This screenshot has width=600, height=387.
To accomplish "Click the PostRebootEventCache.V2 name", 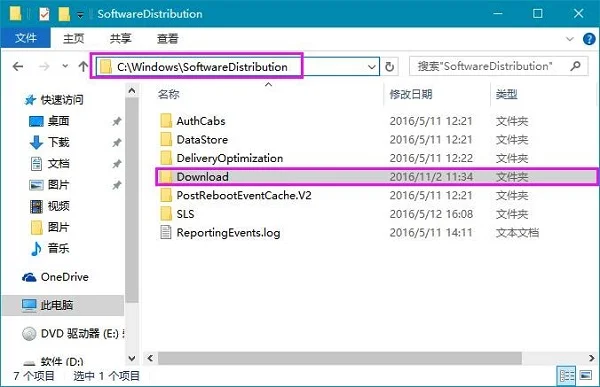I will pyautogui.click(x=244, y=195).
